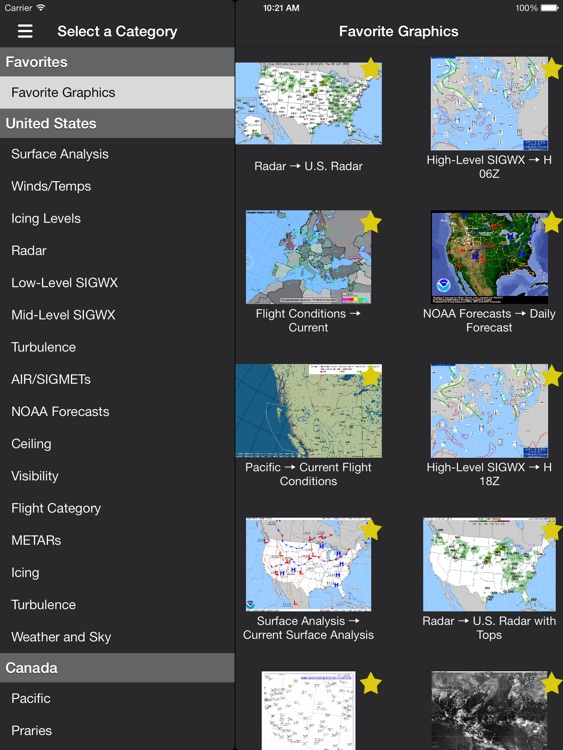Image resolution: width=563 pixels, height=750 pixels.
Task: Select Weather and Sky category
Action: pos(117,637)
